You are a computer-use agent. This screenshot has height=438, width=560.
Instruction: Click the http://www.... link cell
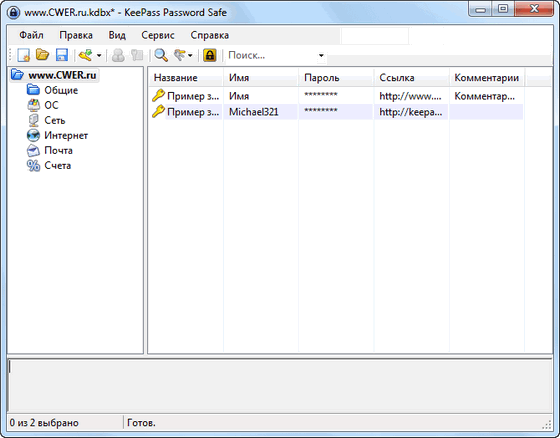click(410, 96)
